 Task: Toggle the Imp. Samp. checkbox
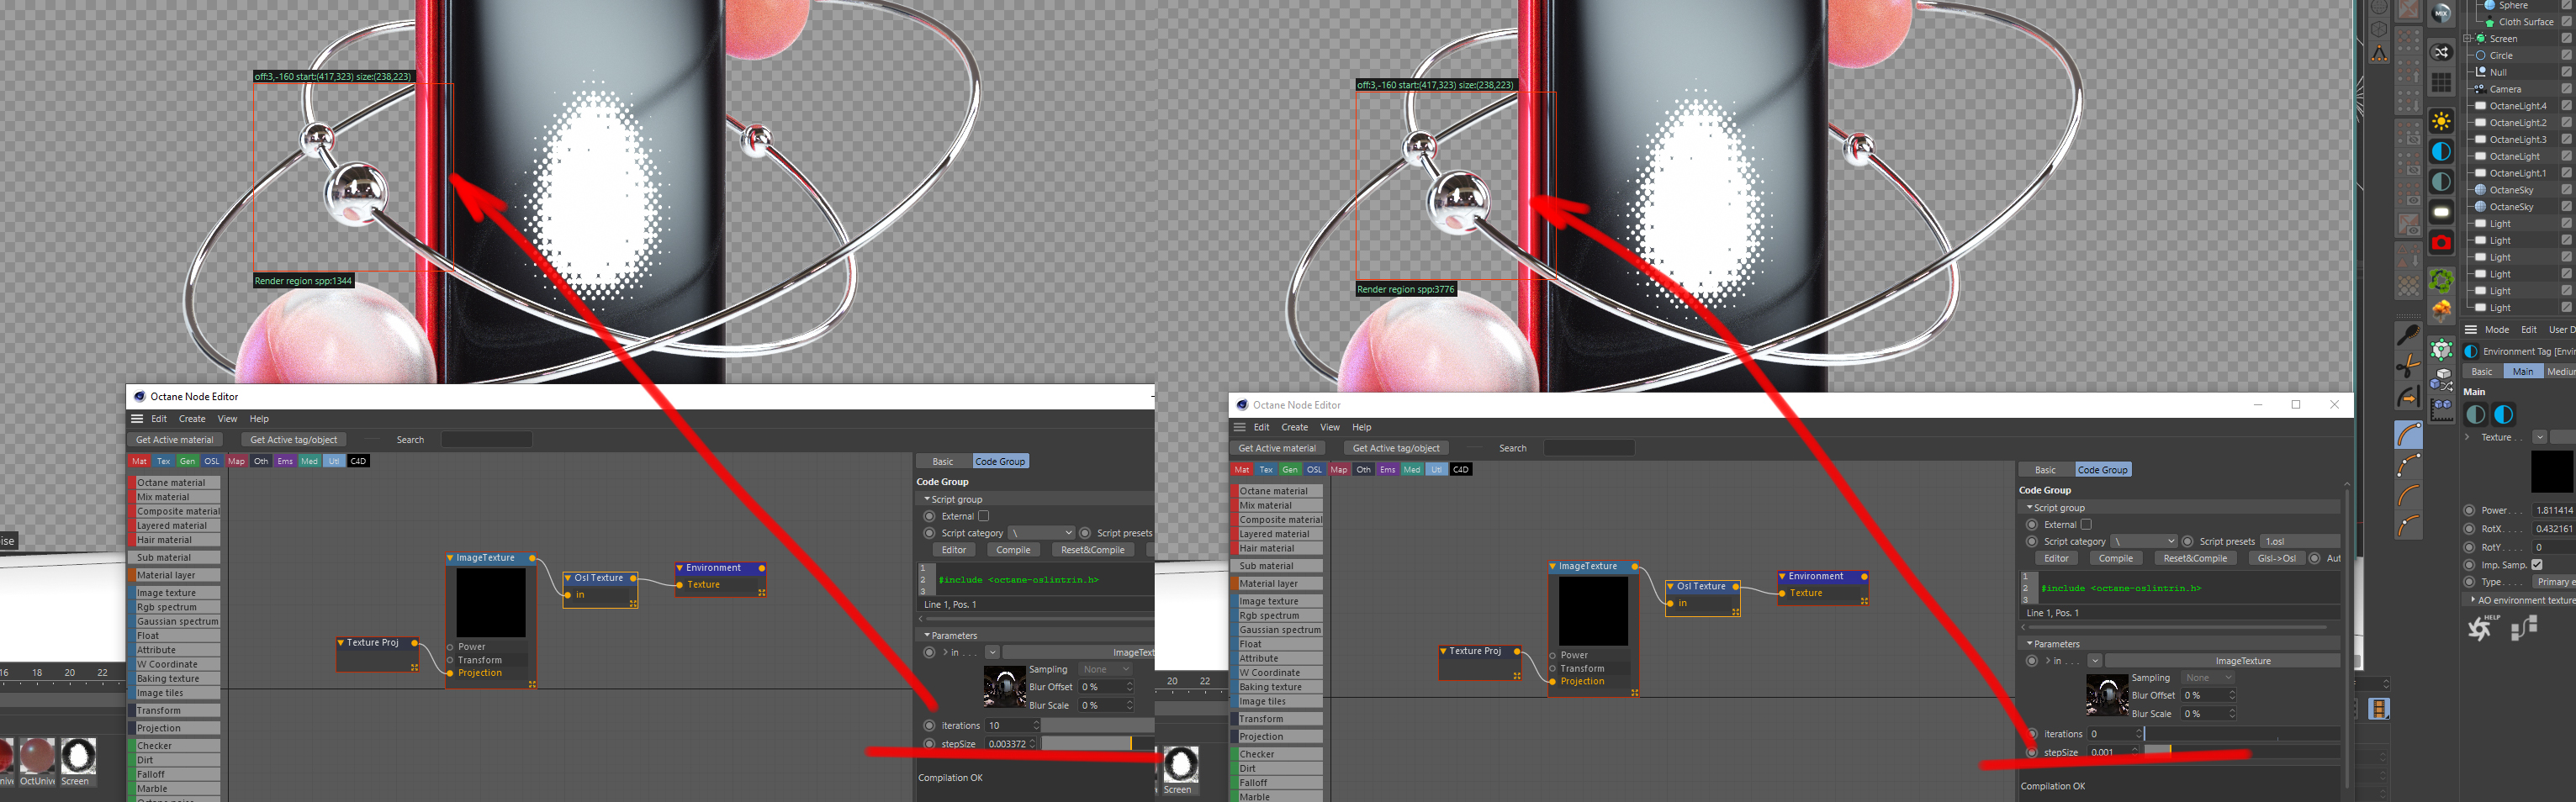pos(2537,565)
